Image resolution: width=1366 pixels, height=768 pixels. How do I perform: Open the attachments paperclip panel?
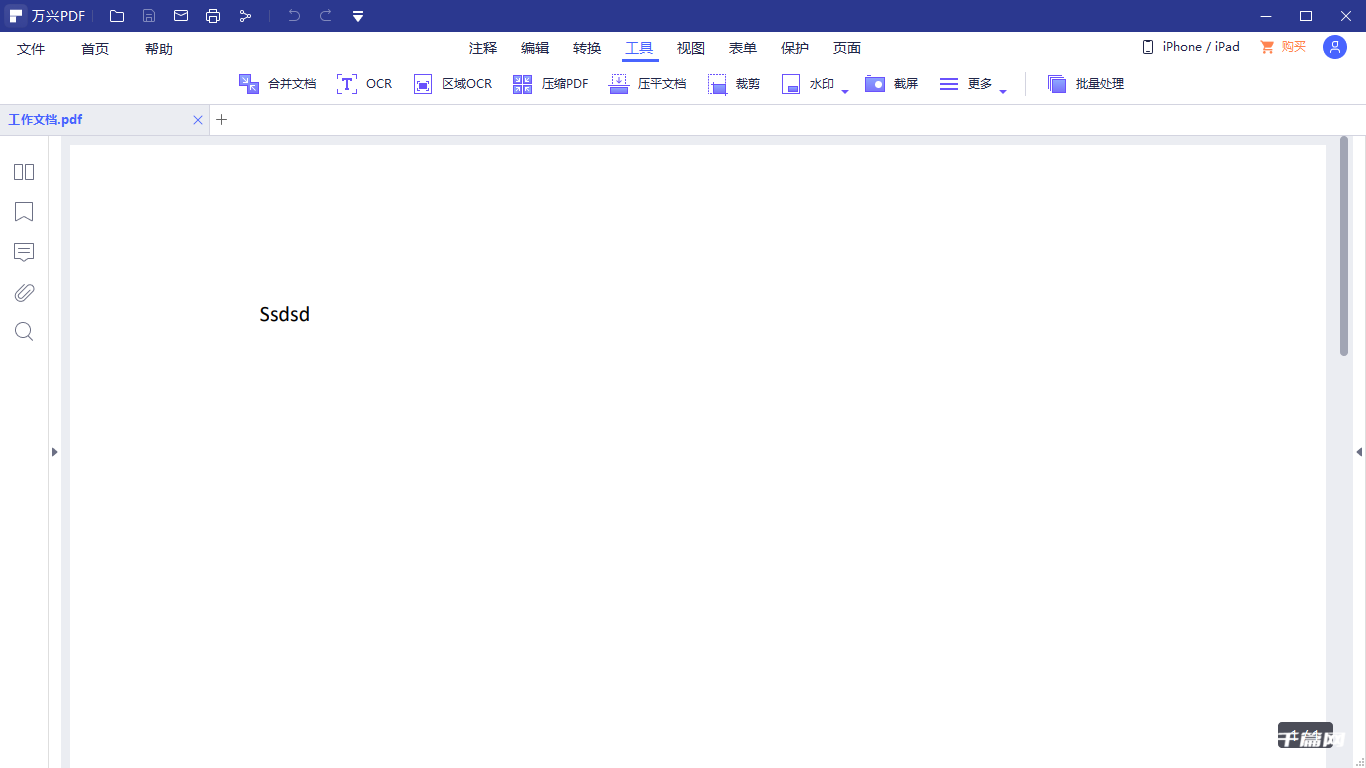(x=24, y=292)
